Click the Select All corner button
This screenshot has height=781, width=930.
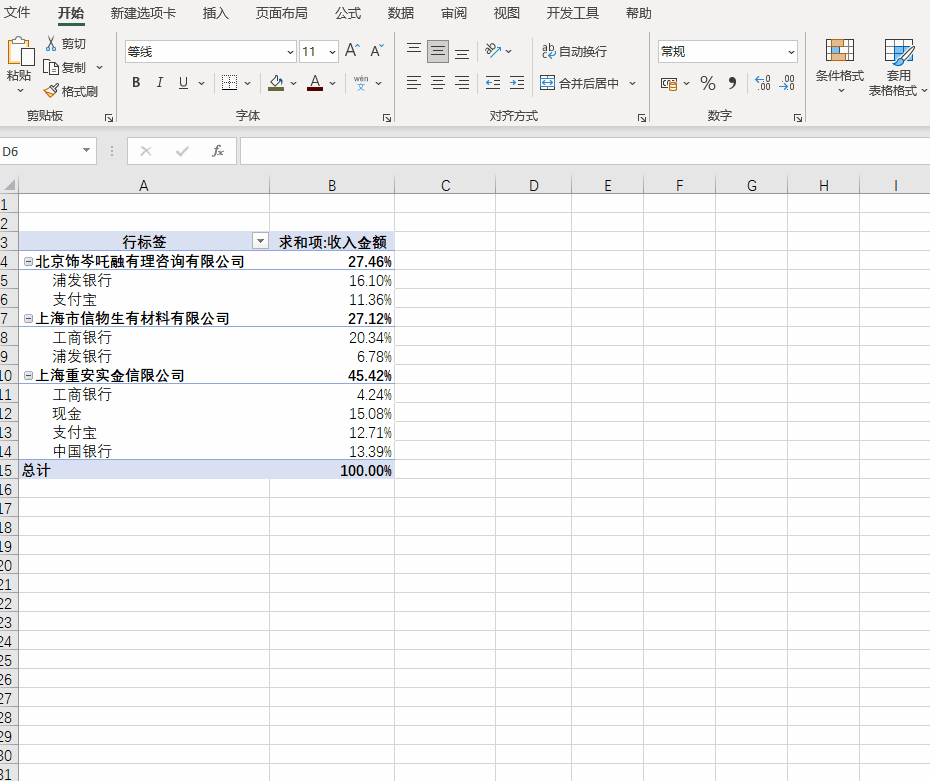(9, 185)
